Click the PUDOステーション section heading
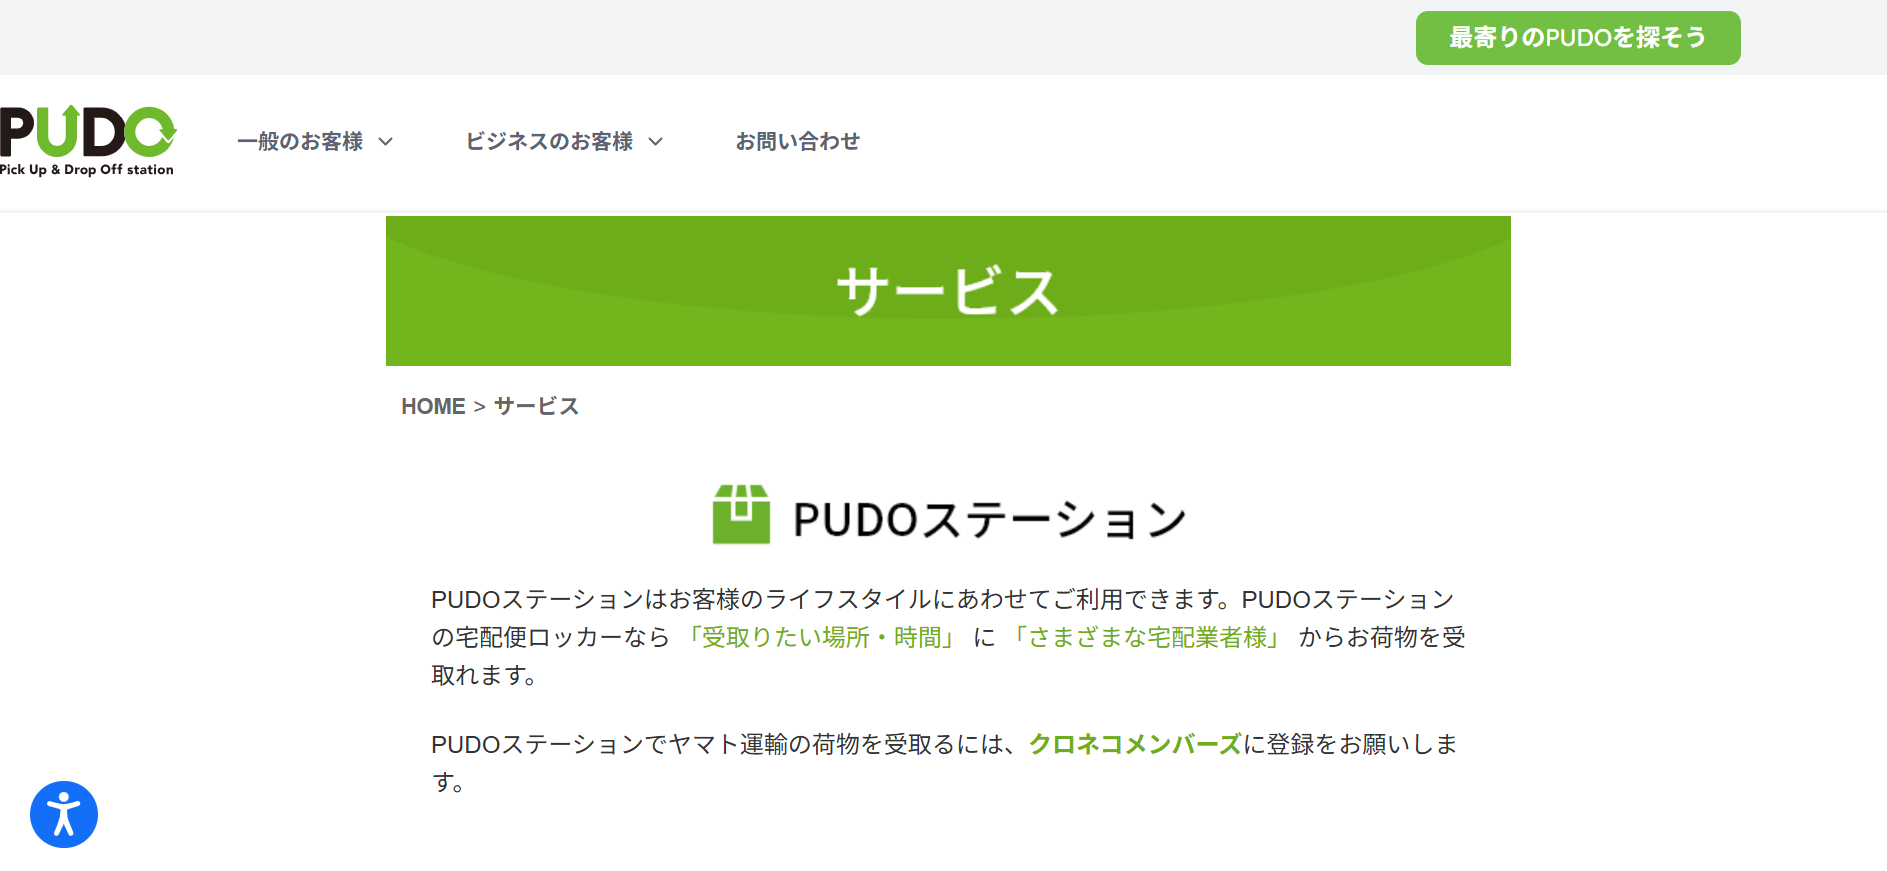1887x871 pixels. click(x=988, y=520)
